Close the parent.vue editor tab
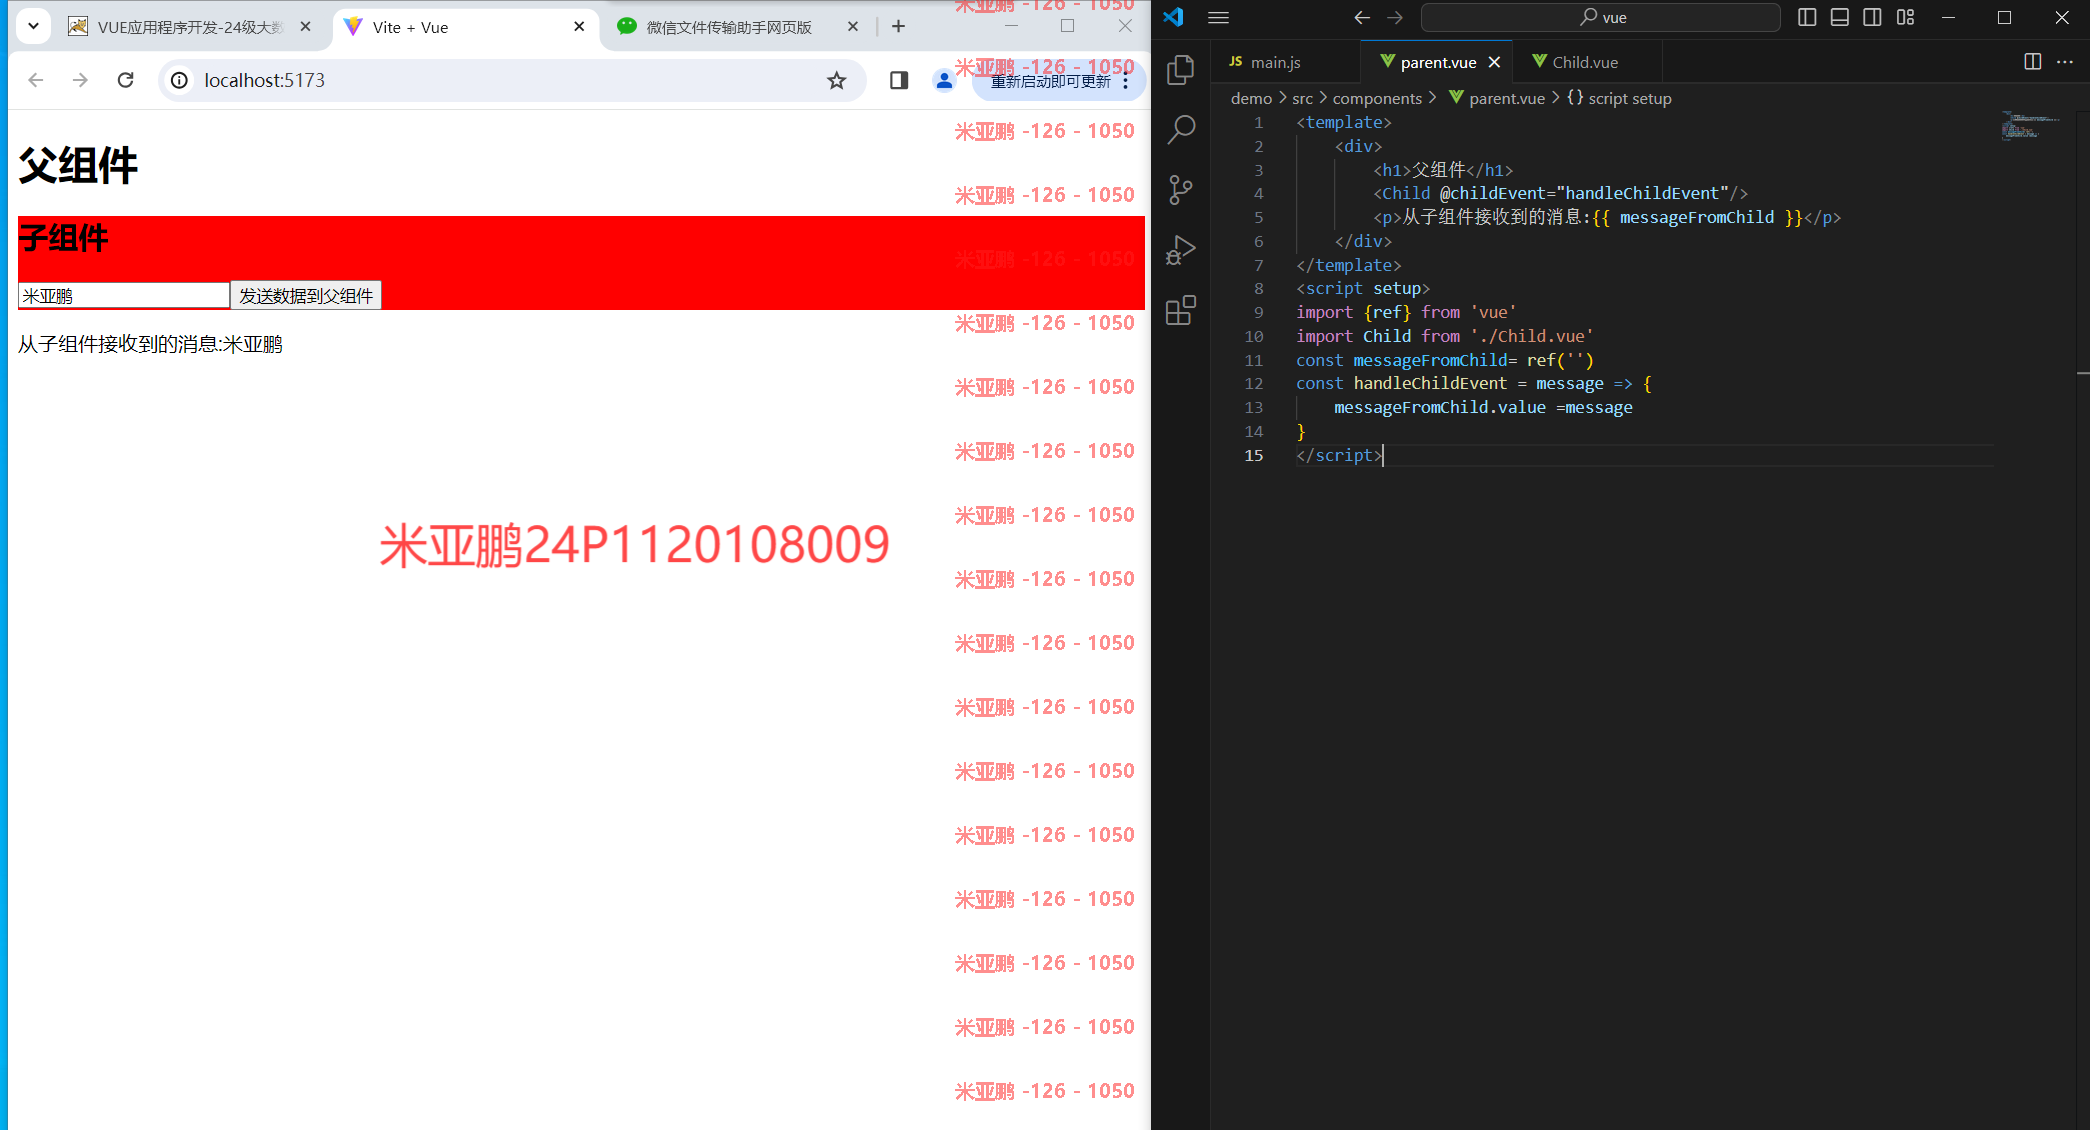Screen dimensions: 2090x1130 (x=1494, y=62)
